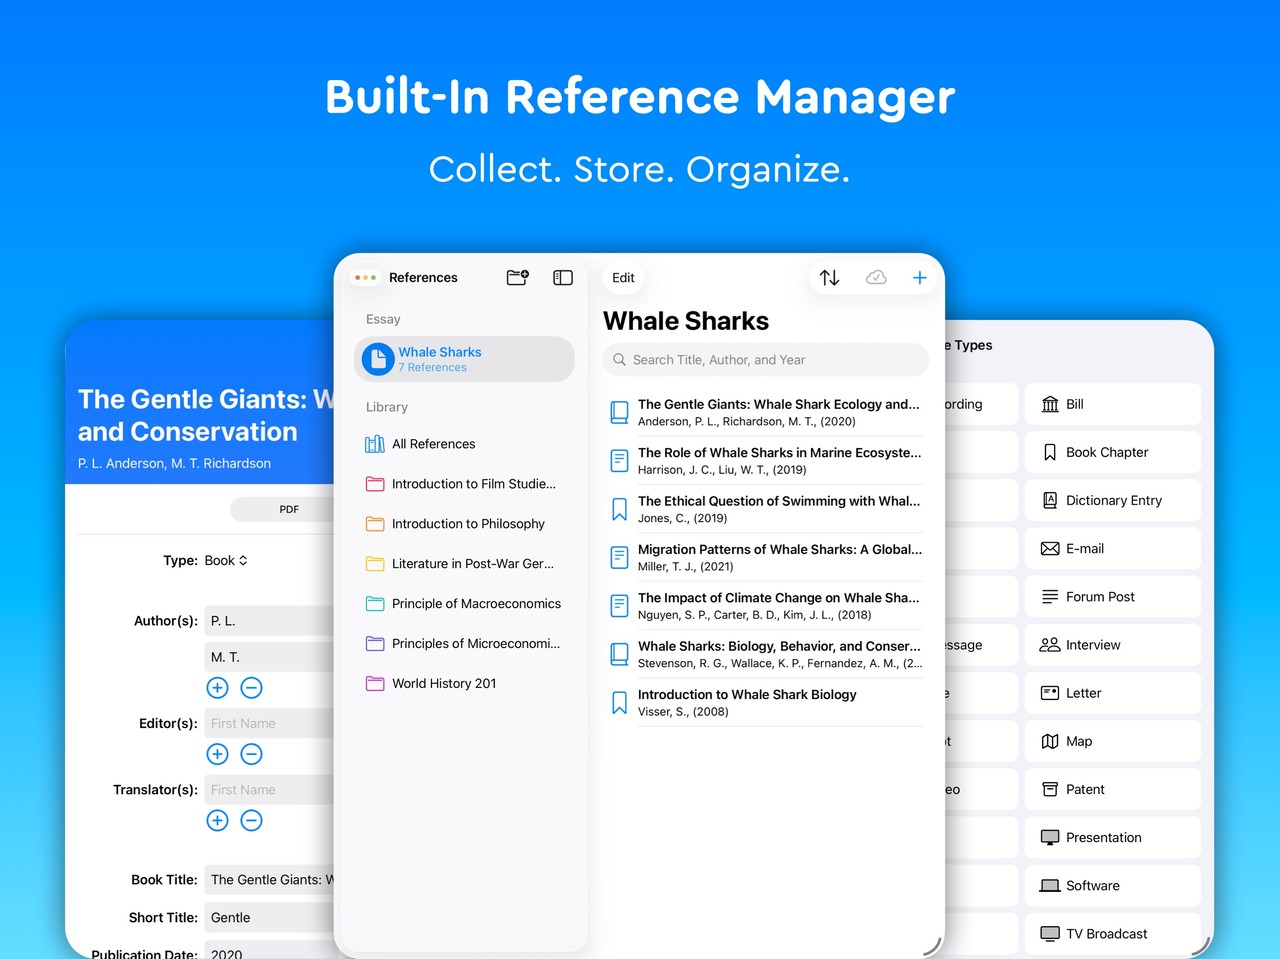Click the Translator First Name field
Screen dimensions: 1280x959
pyautogui.click(x=269, y=789)
